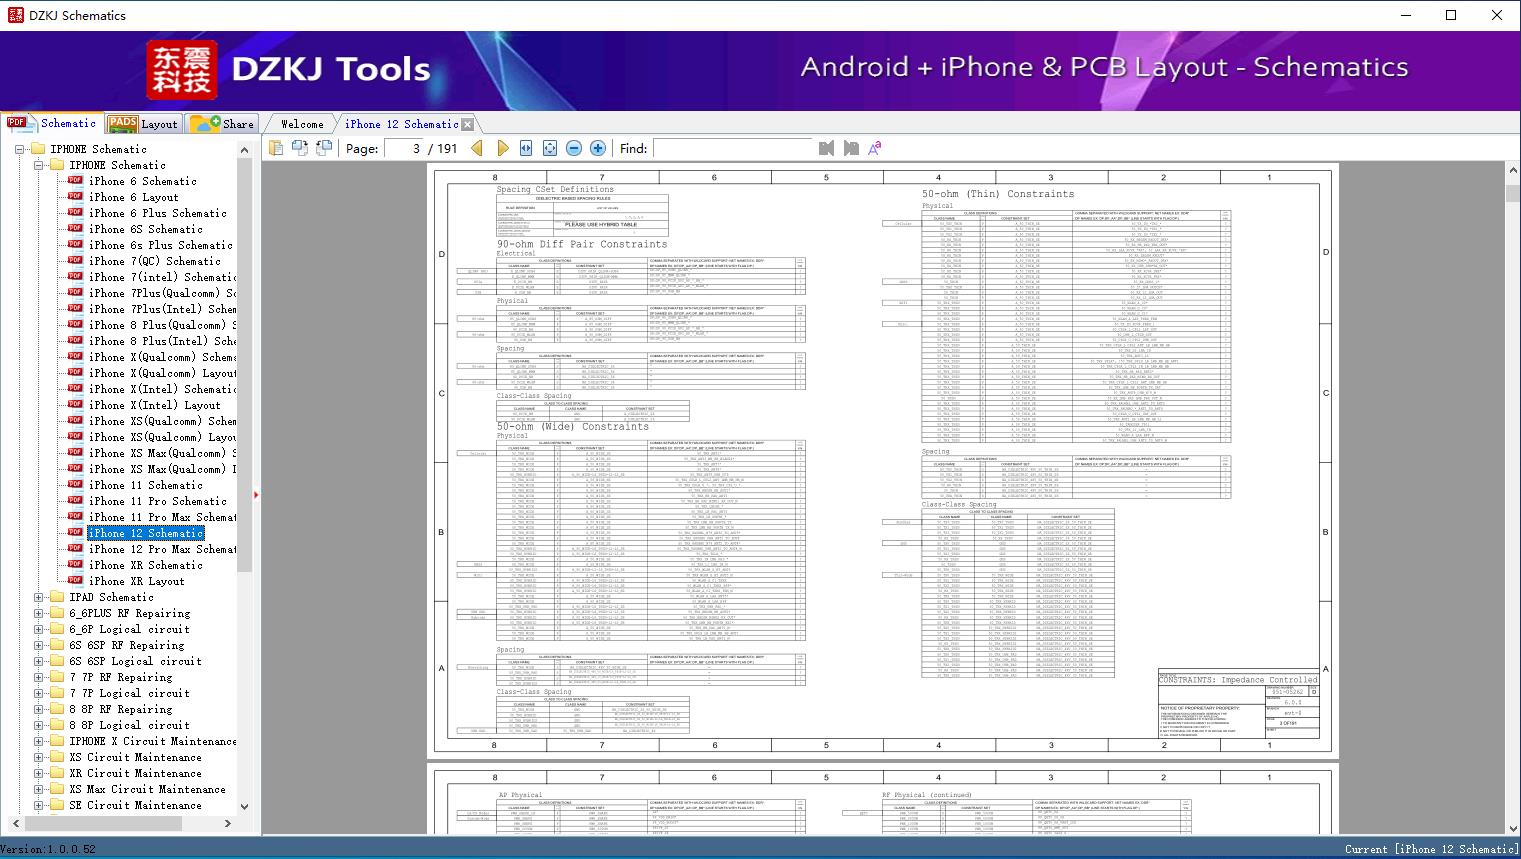This screenshot has width=1521, height=859.
Task: Click PDF icon of iPhone XR Schematic
Action: 75,565
